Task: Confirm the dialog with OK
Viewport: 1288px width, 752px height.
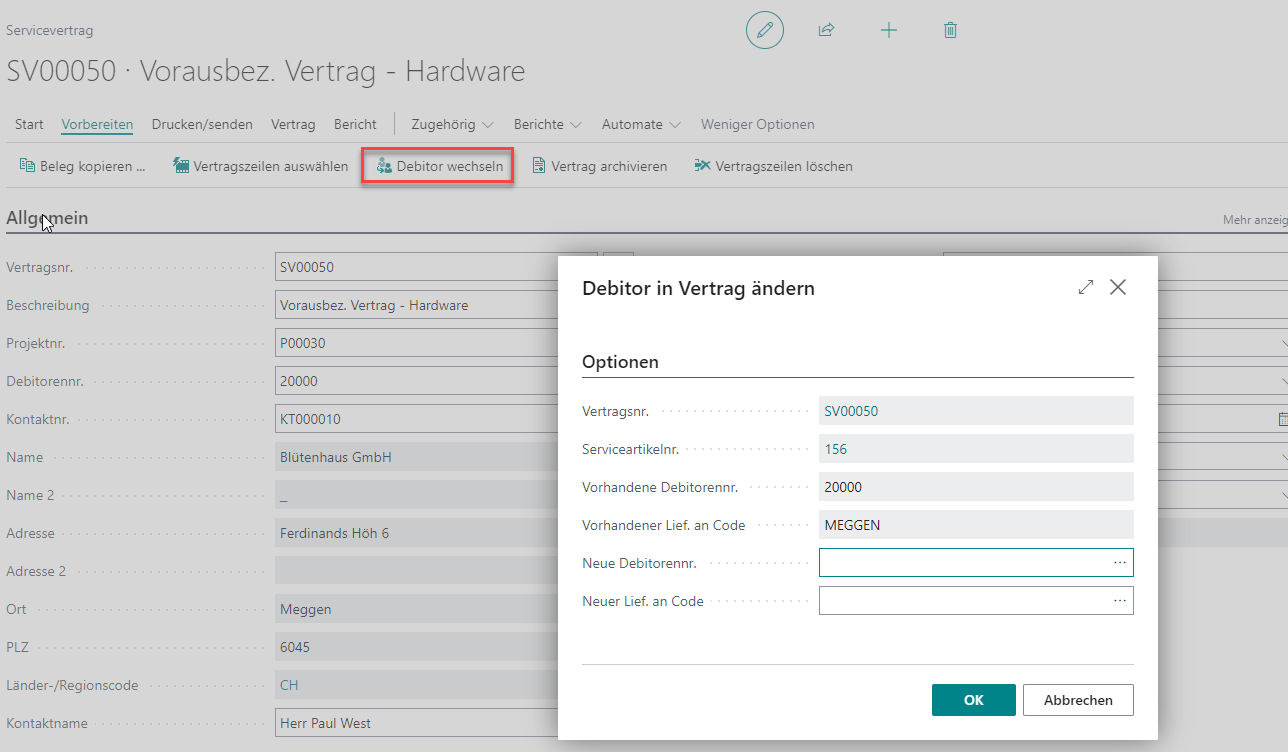Action: 974,700
